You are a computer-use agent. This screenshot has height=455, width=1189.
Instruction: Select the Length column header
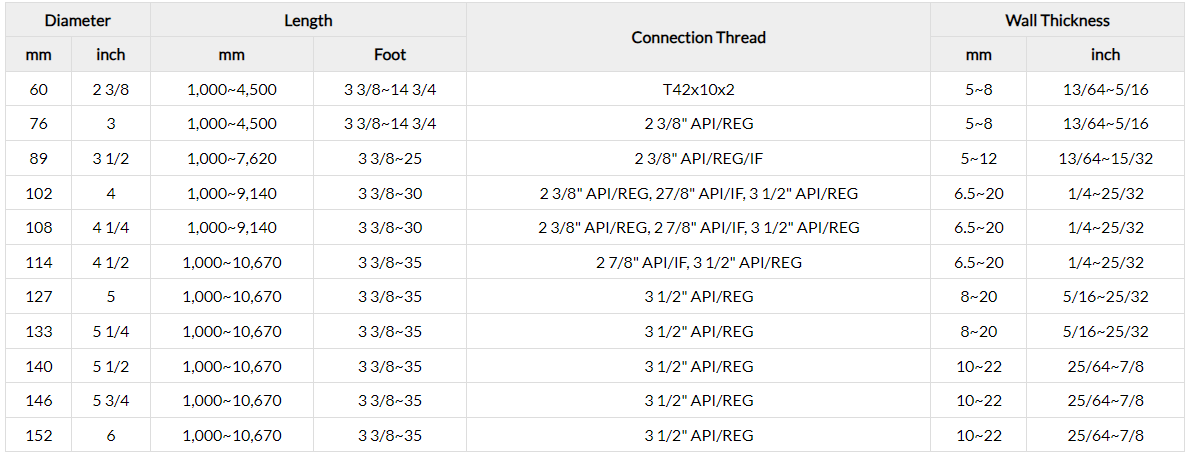click(308, 20)
